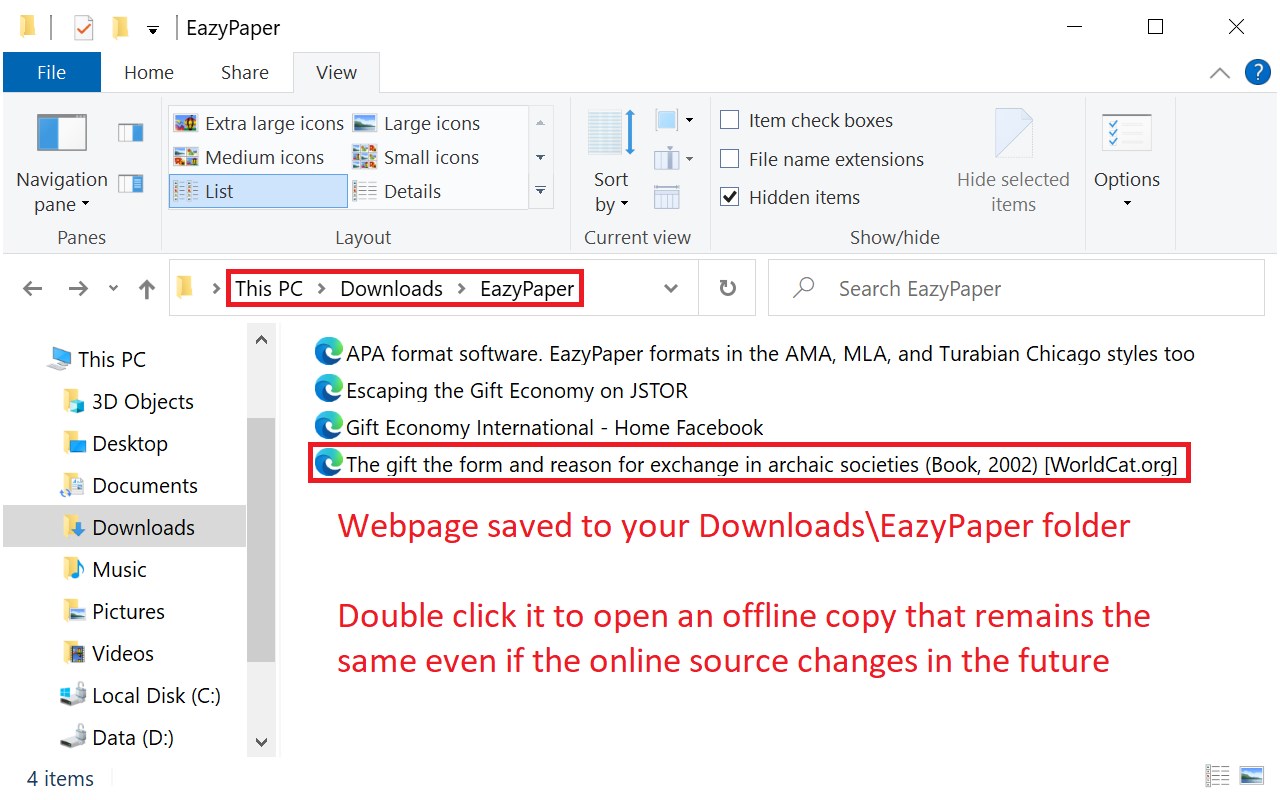This screenshot has width=1280, height=800.
Task: Go up one folder with the Up arrow
Action: pos(147,289)
